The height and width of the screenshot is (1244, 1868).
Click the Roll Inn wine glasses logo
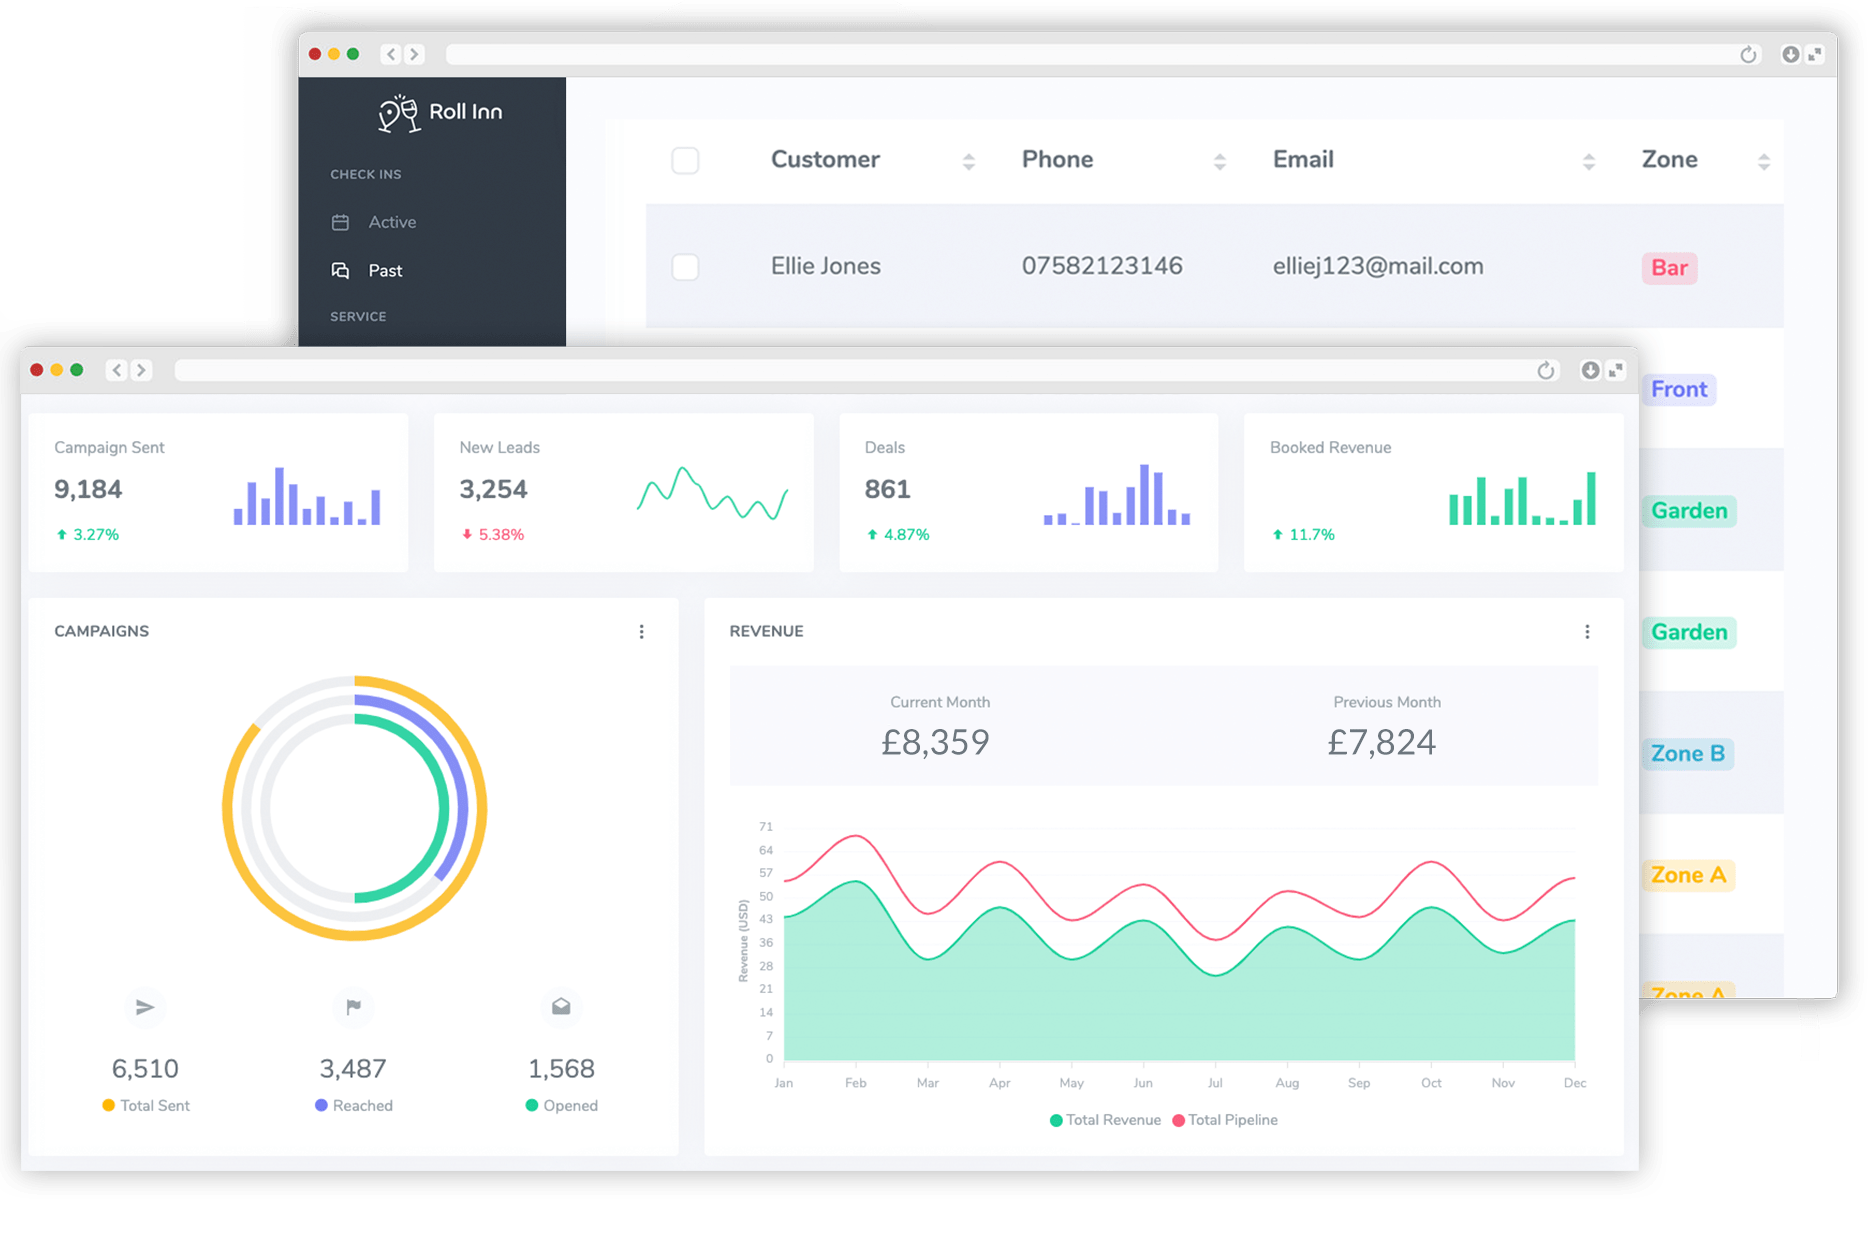tap(398, 113)
